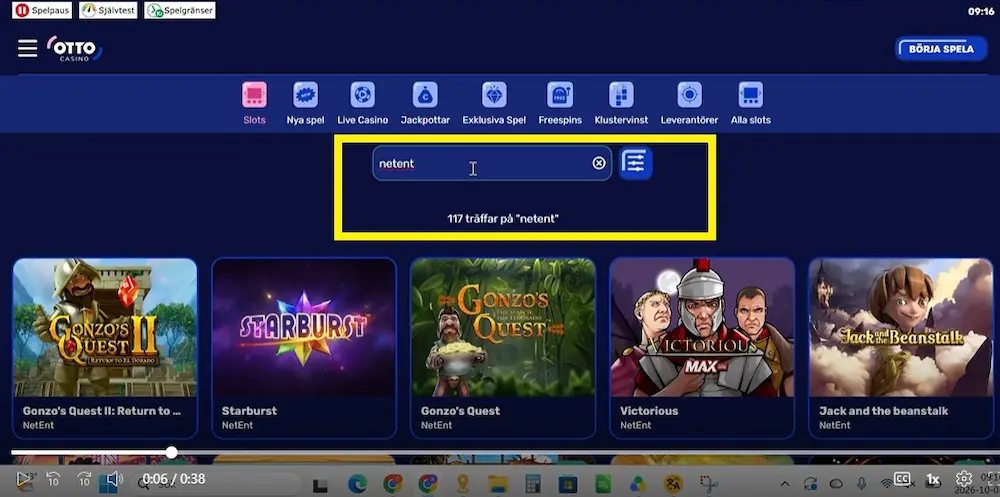Open the Live Casino category

tap(363, 103)
